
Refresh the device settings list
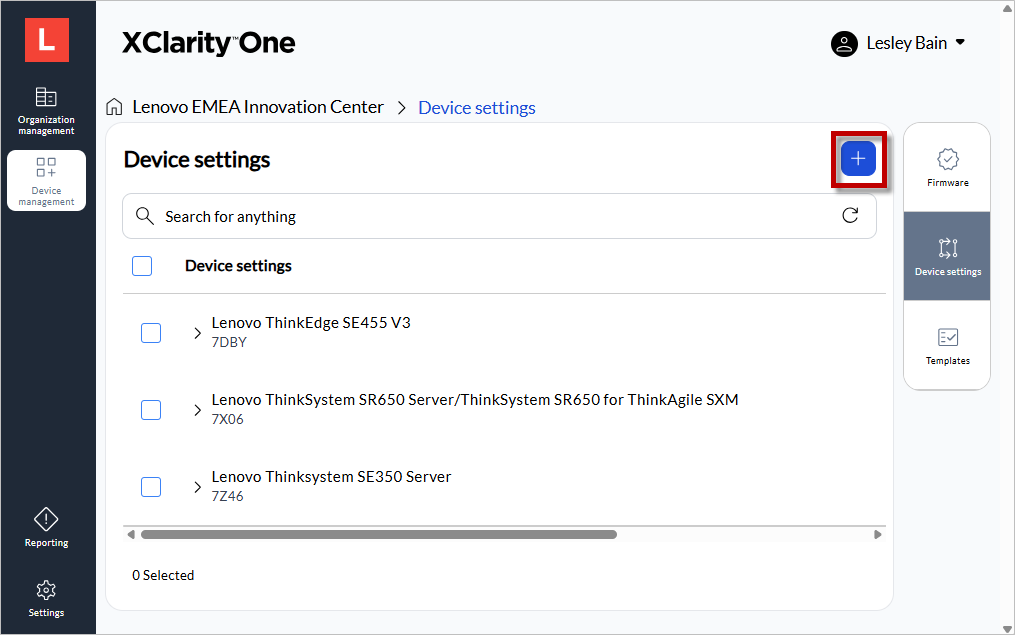pyautogui.click(x=850, y=215)
